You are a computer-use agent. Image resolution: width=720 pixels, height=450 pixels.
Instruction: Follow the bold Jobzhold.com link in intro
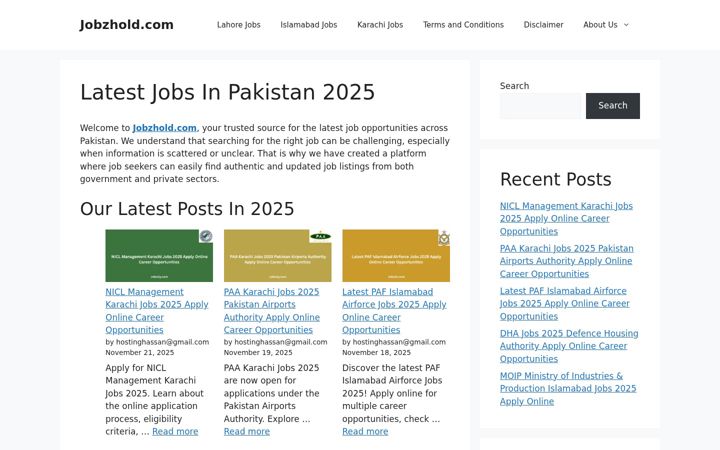click(164, 128)
